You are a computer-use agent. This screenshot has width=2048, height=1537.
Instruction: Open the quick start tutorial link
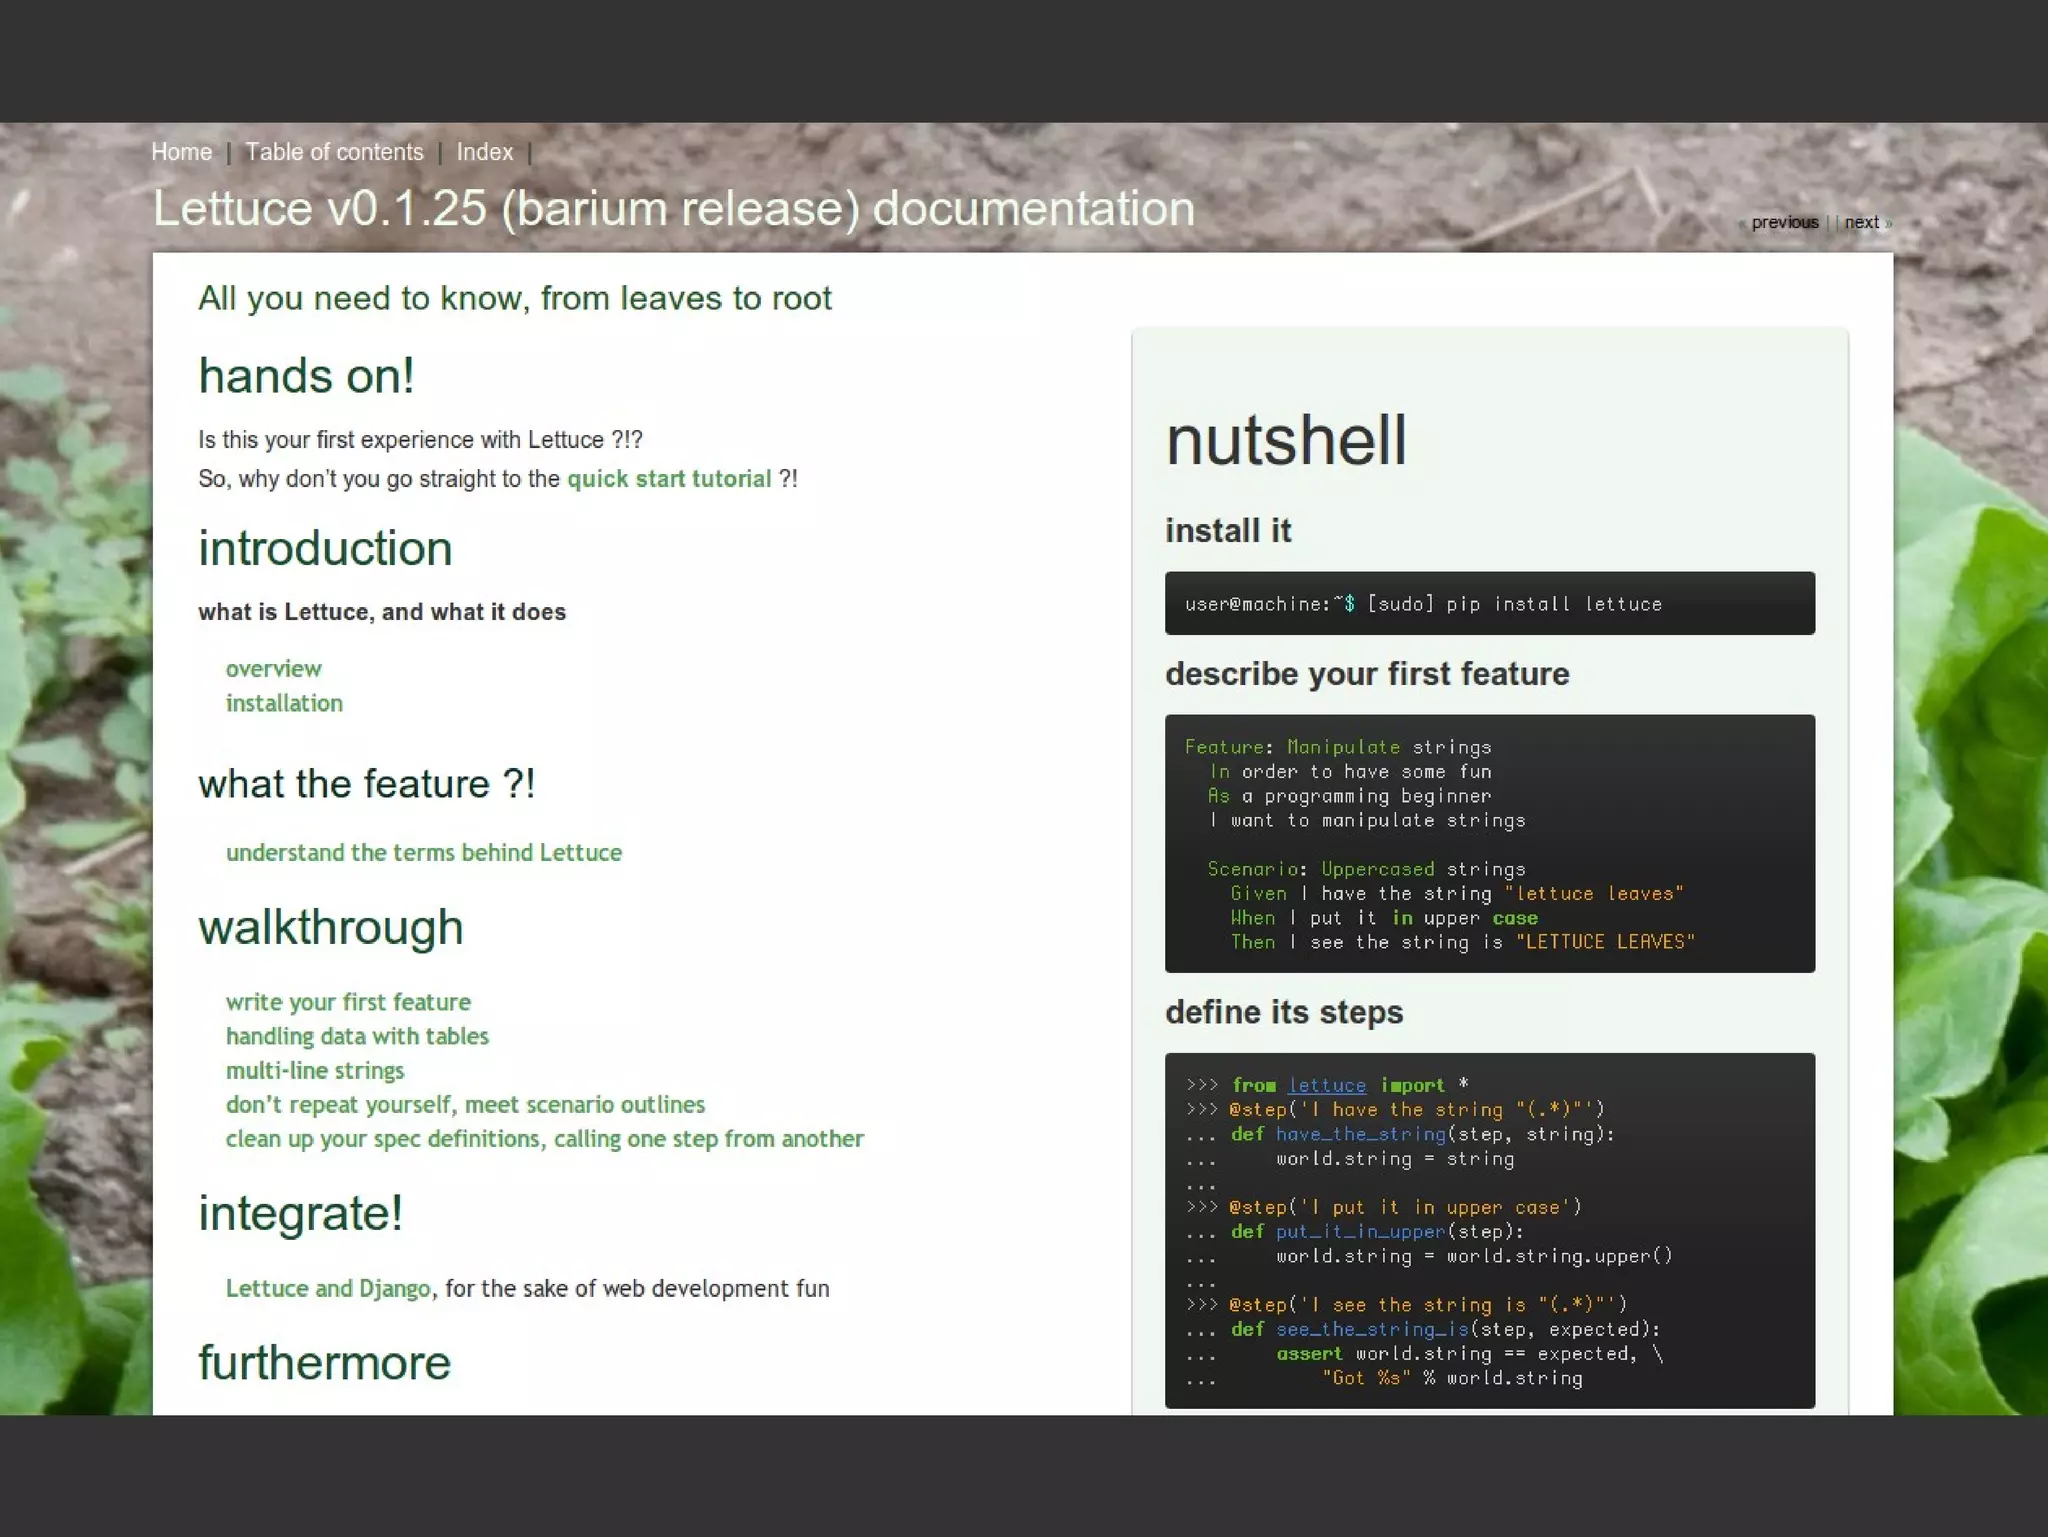pos(669,479)
